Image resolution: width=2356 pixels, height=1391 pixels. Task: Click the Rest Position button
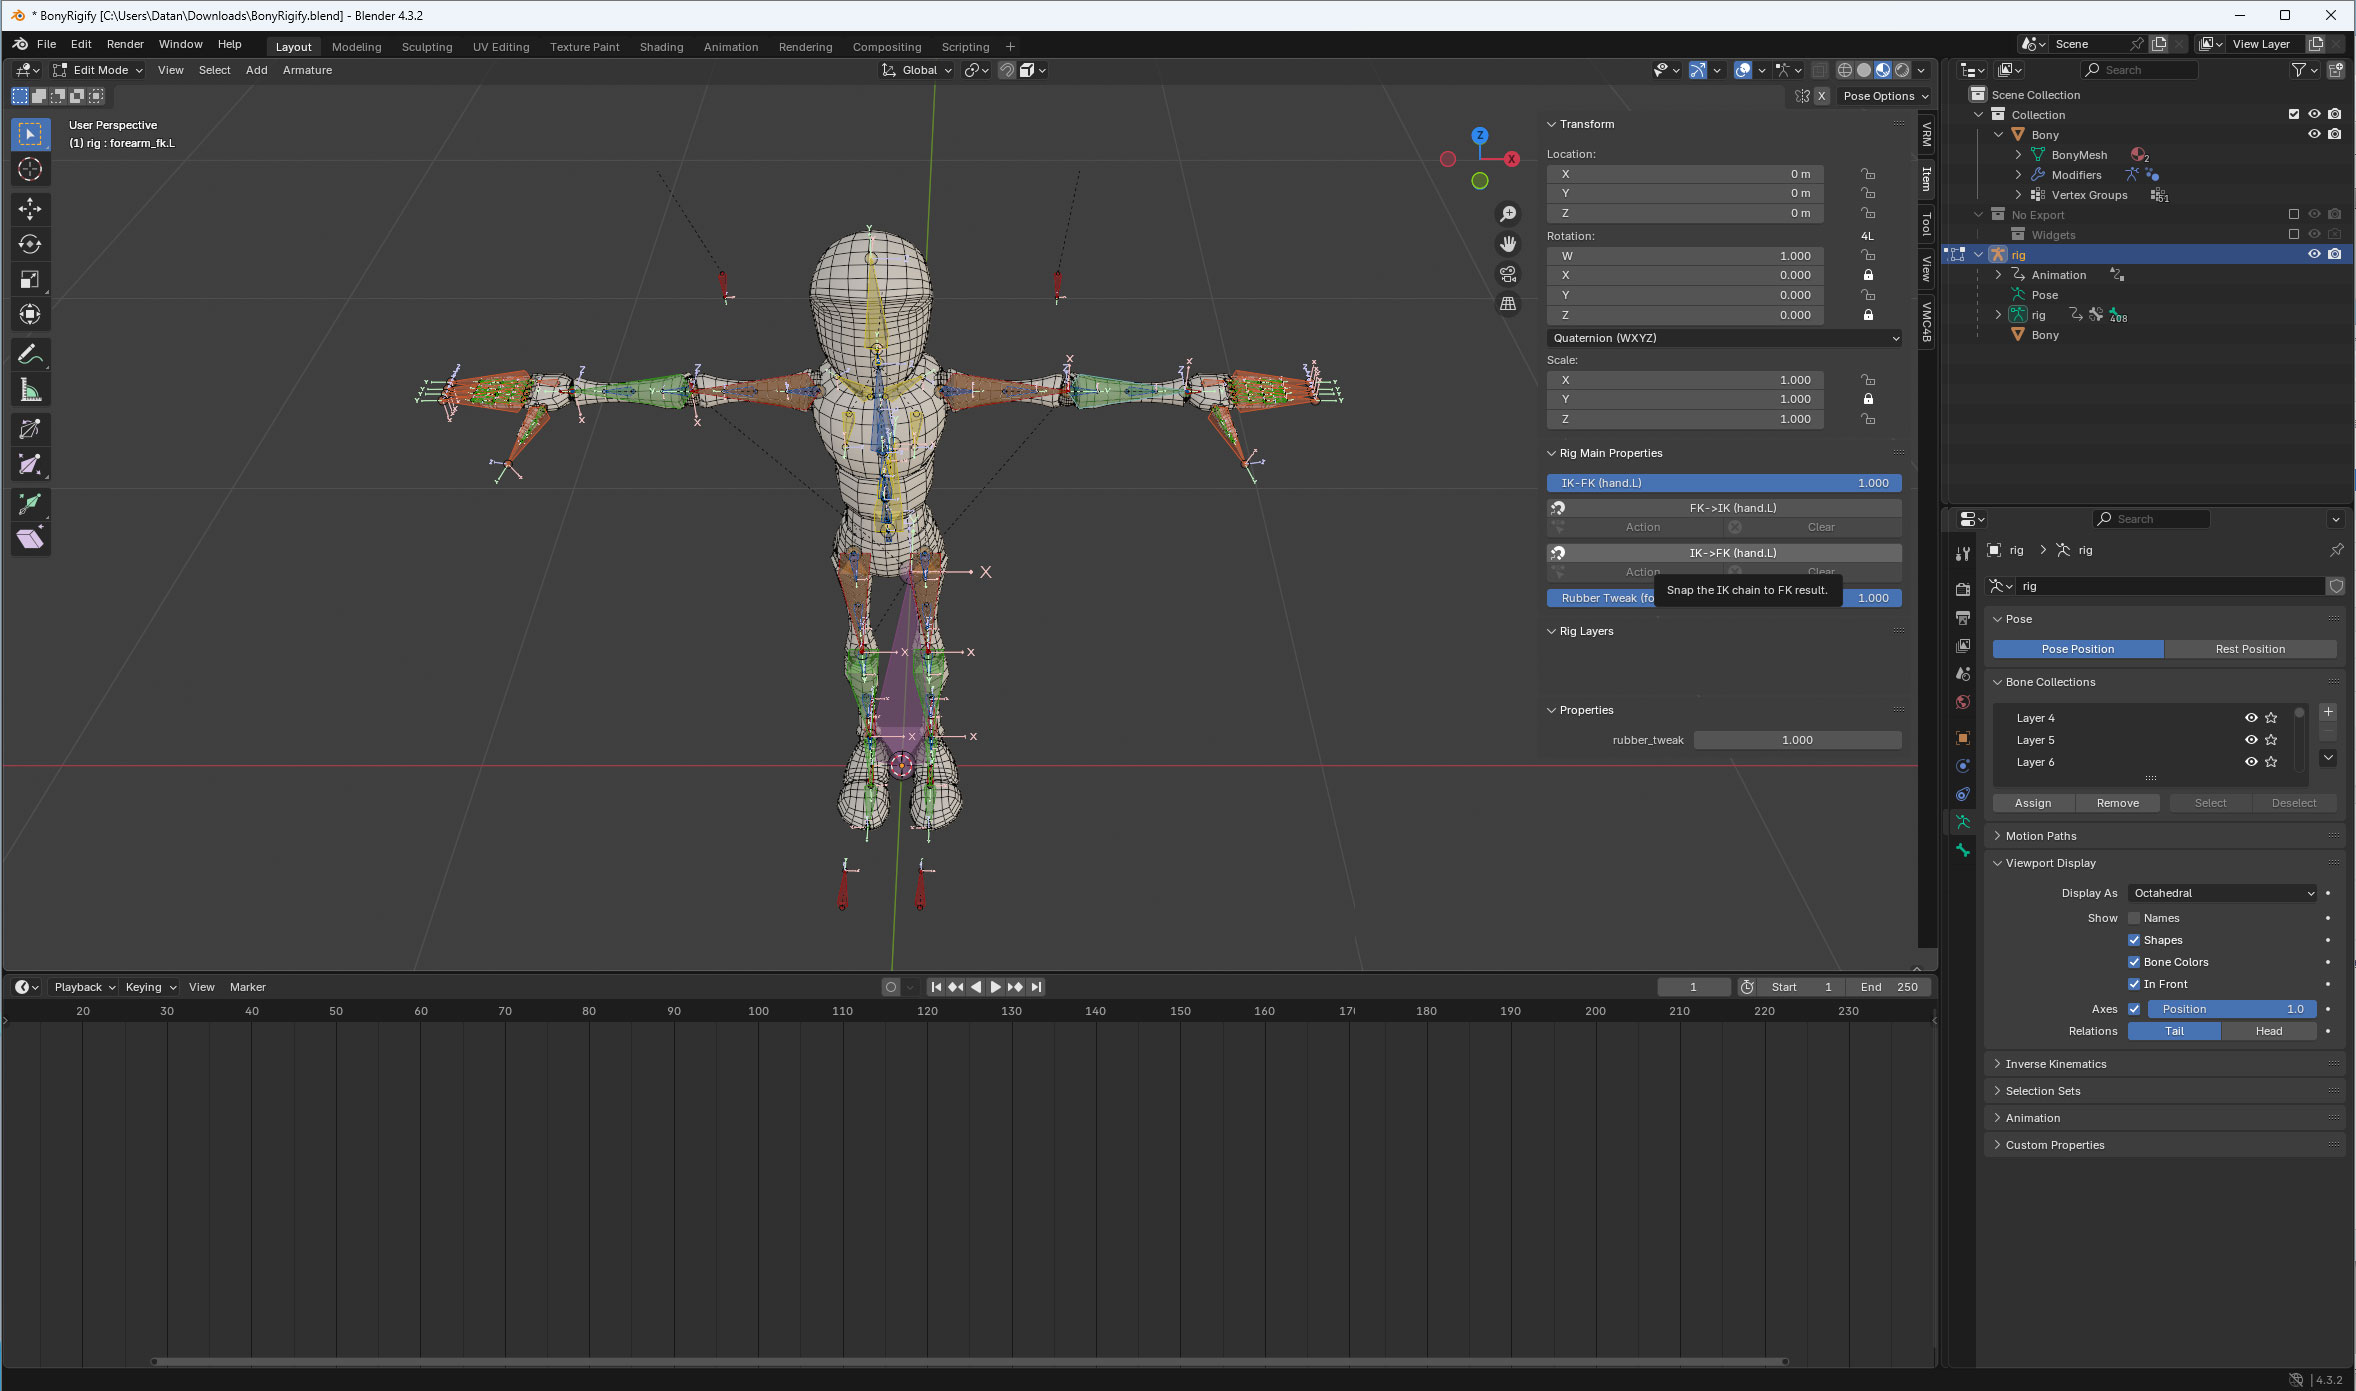pos(2250,649)
